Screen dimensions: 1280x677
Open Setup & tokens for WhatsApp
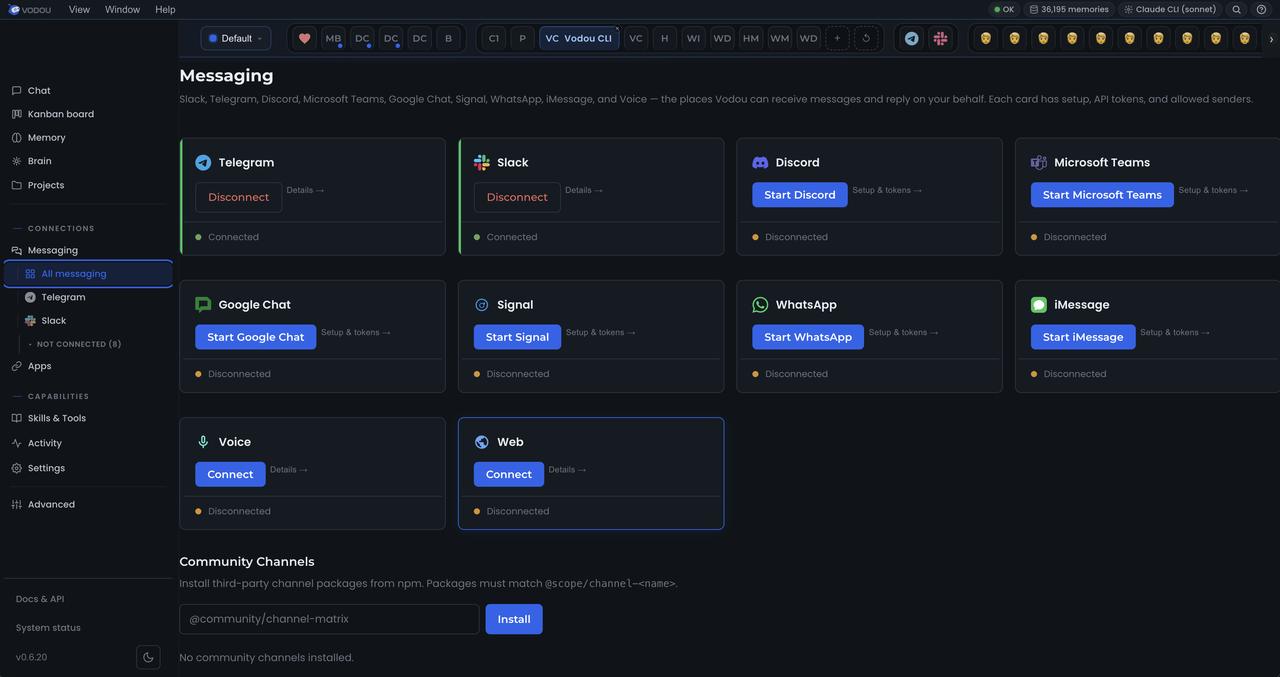(903, 332)
